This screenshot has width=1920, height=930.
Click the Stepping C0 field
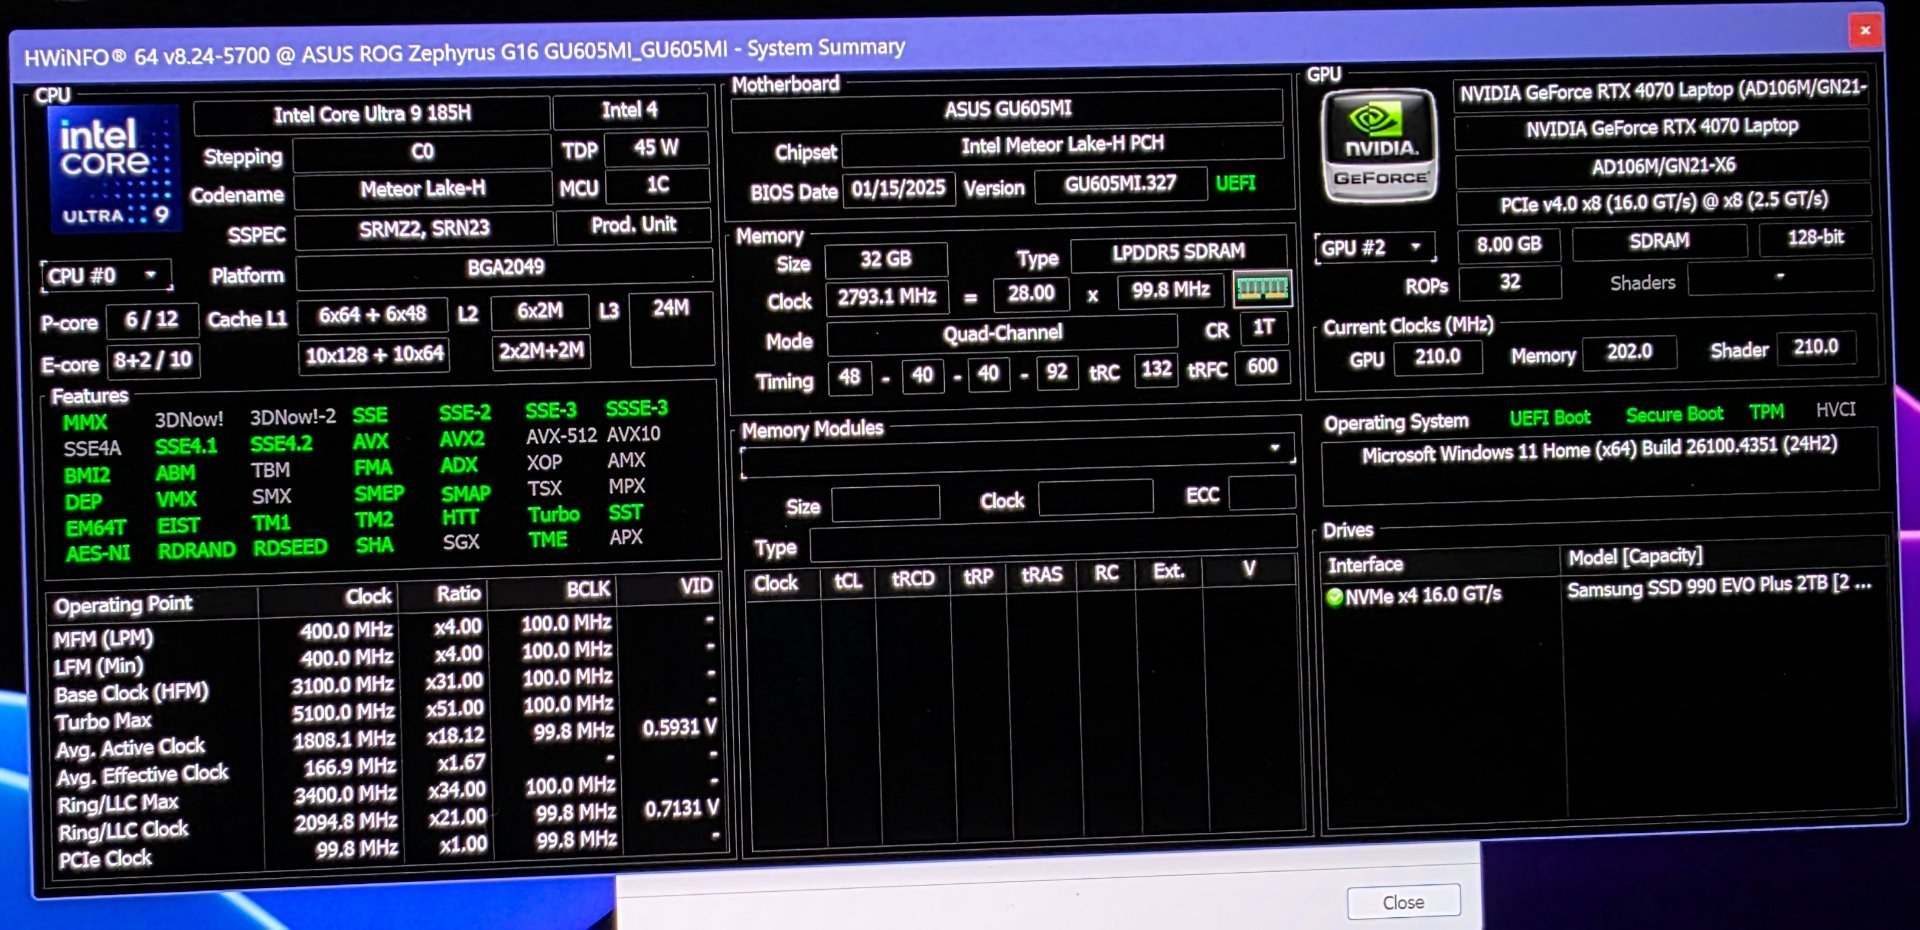tap(422, 152)
